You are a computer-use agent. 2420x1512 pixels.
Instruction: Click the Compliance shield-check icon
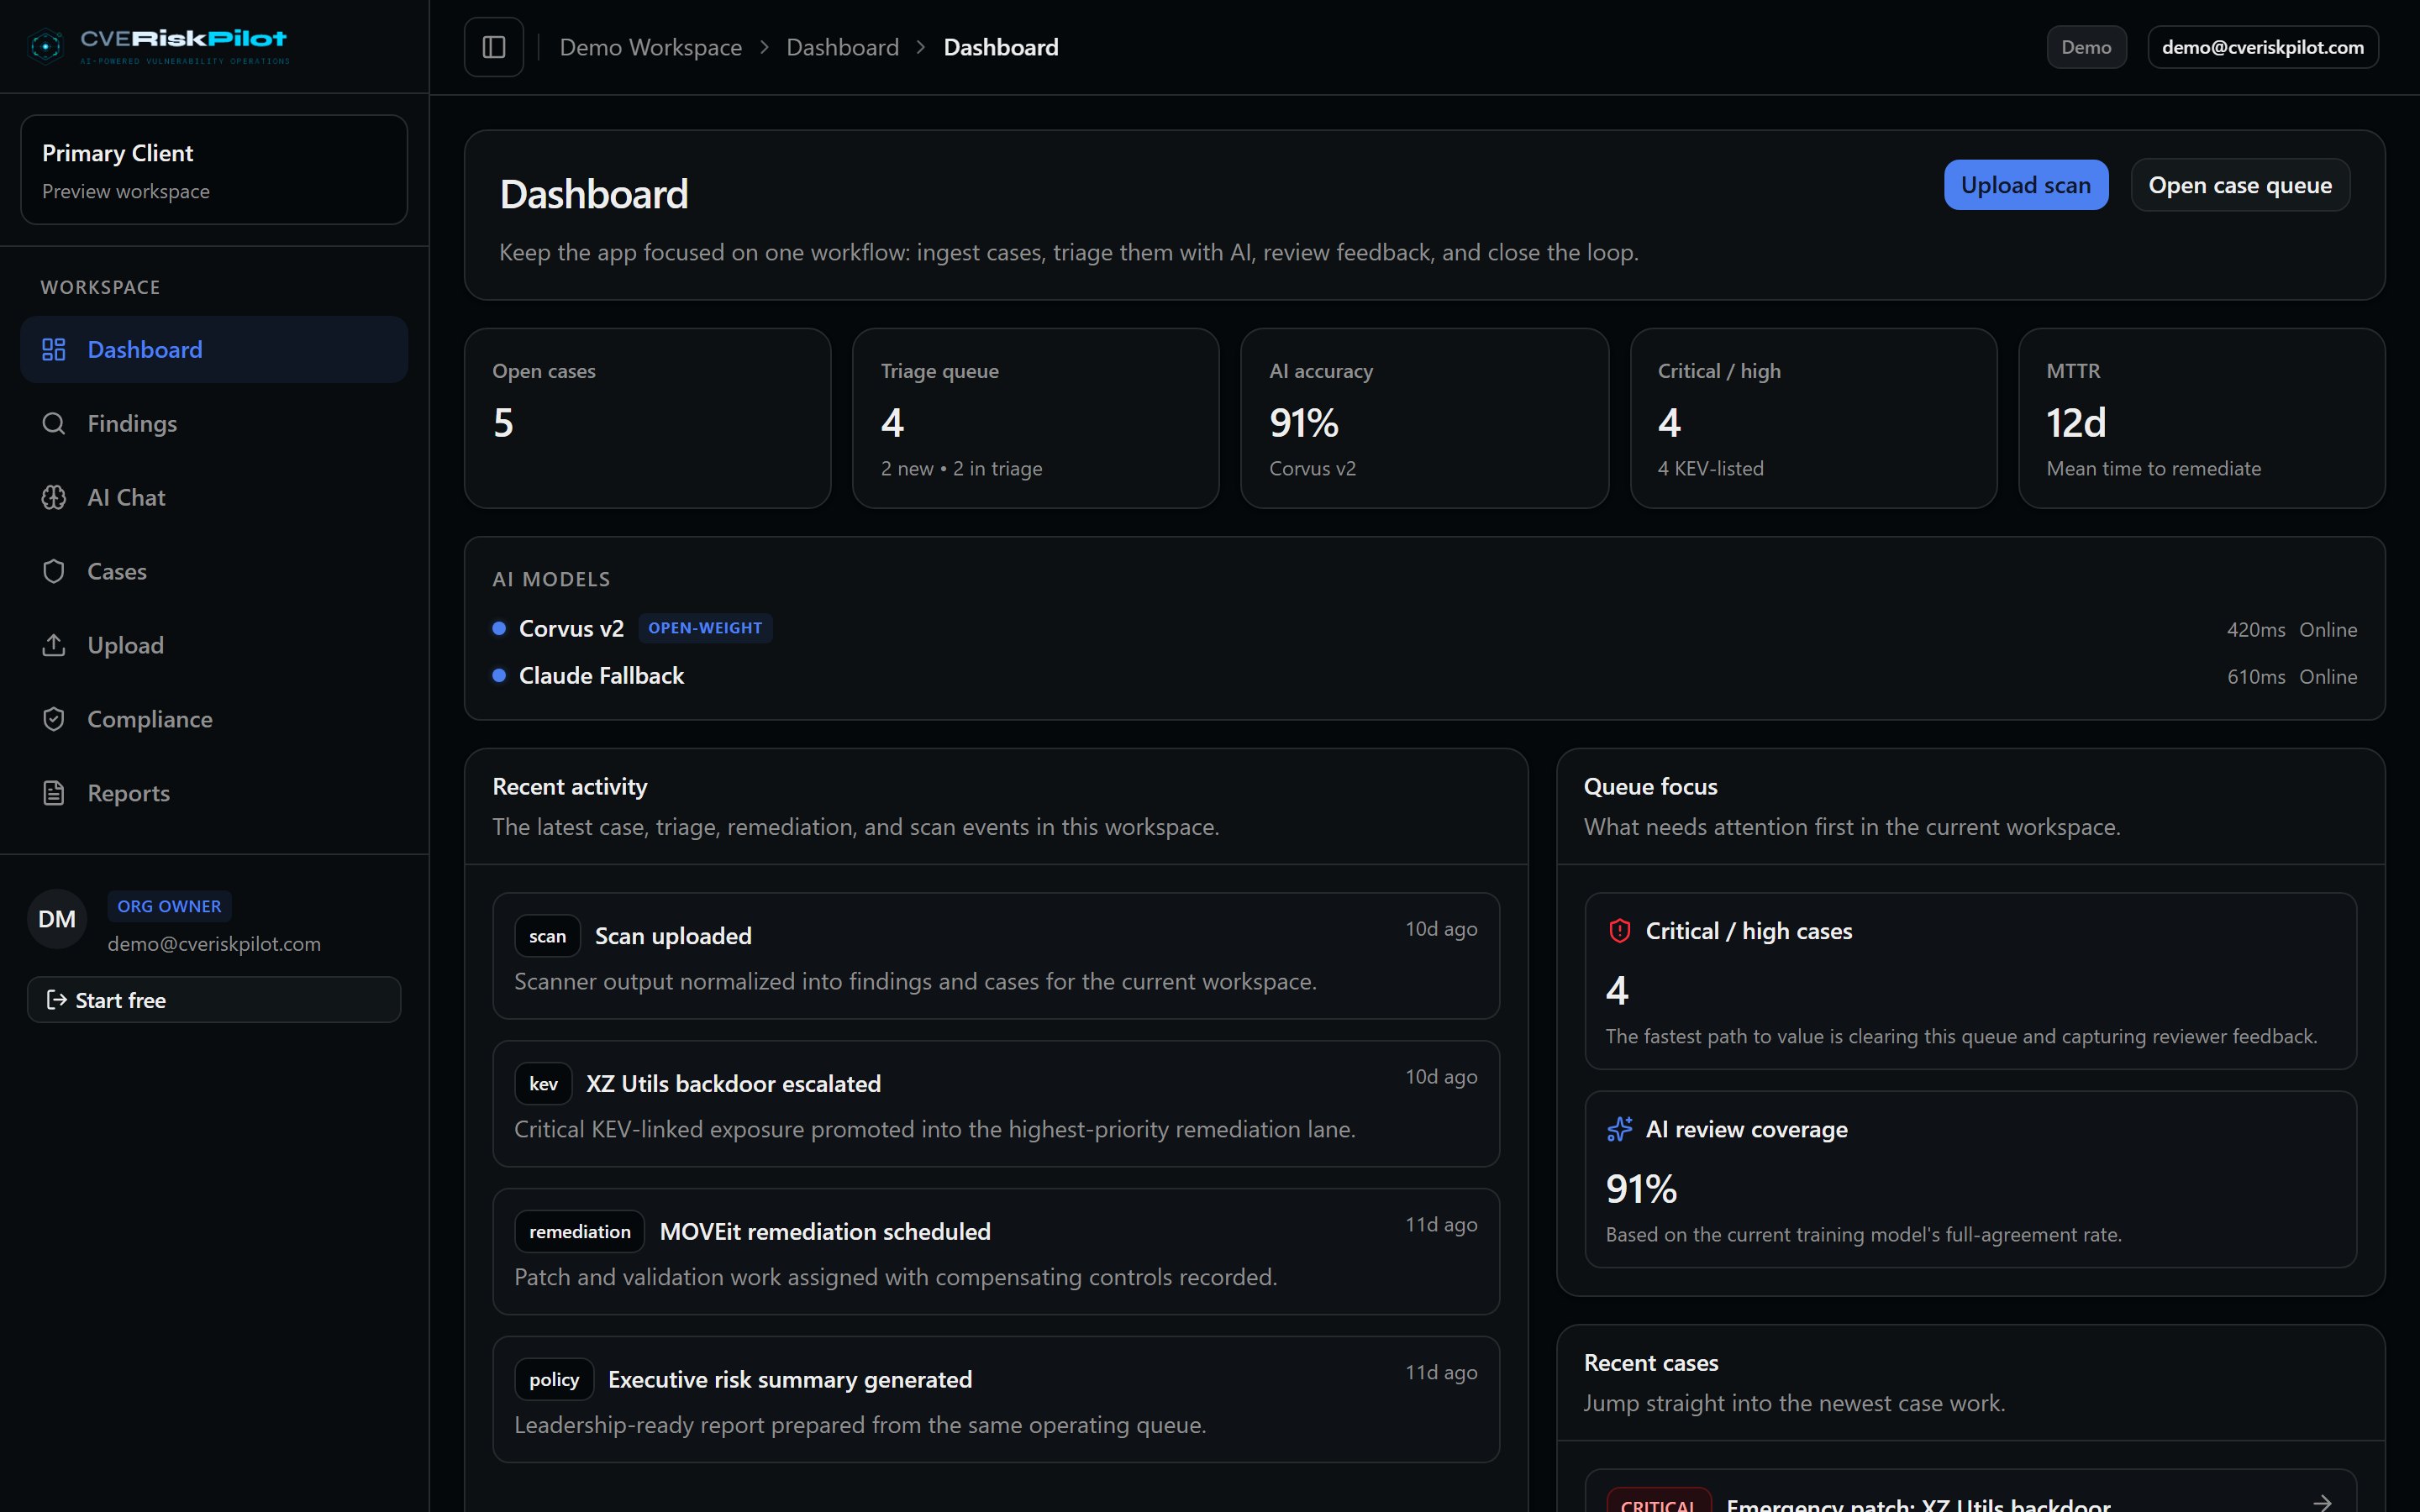54,719
